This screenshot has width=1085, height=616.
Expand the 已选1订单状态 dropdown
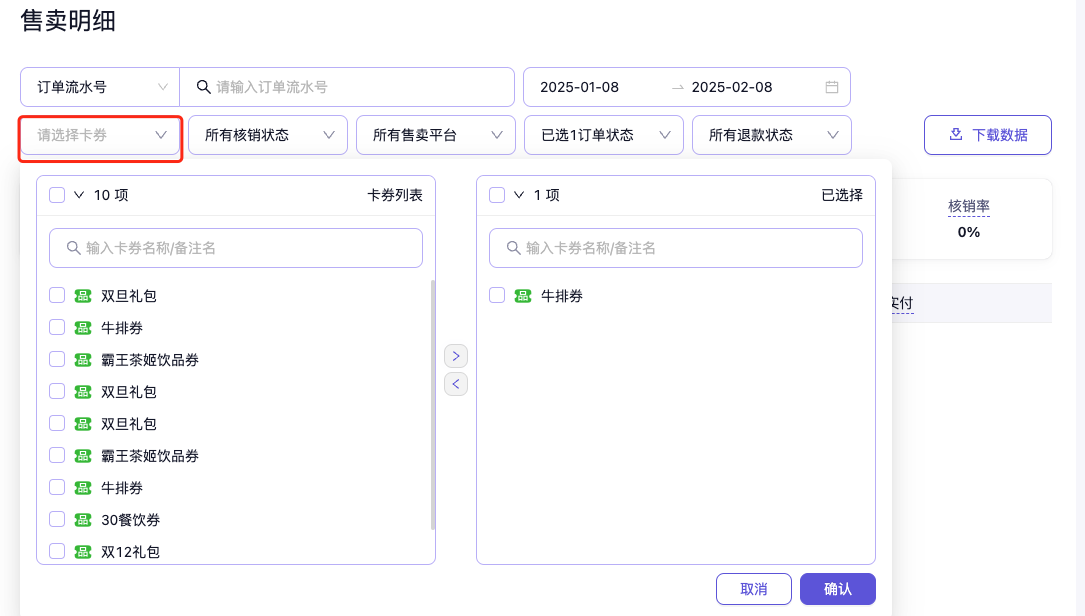(603, 135)
